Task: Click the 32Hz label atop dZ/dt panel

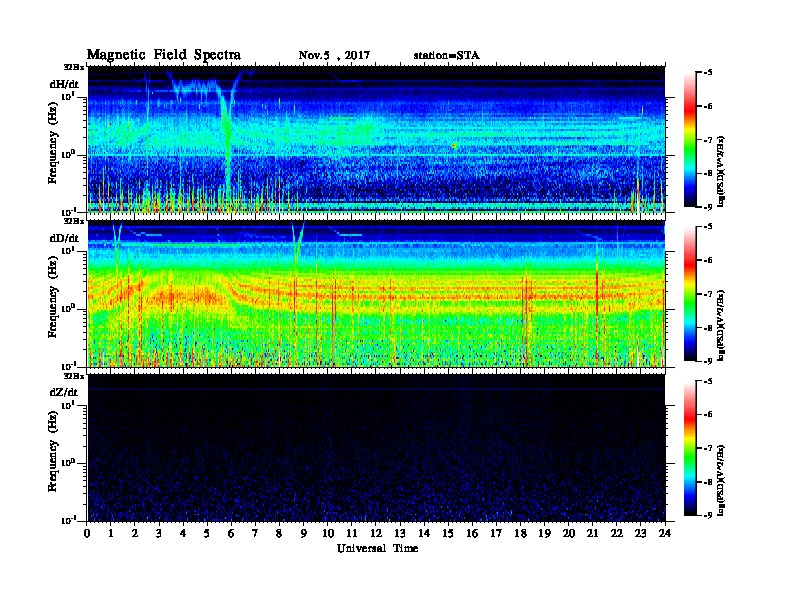Action: pyautogui.click(x=74, y=376)
